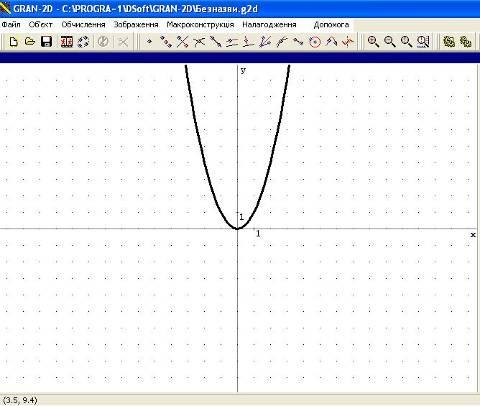Viewport: 480px width, 406px height.
Task: Click the Zoom in magnifier icon
Action: [x=373, y=42]
